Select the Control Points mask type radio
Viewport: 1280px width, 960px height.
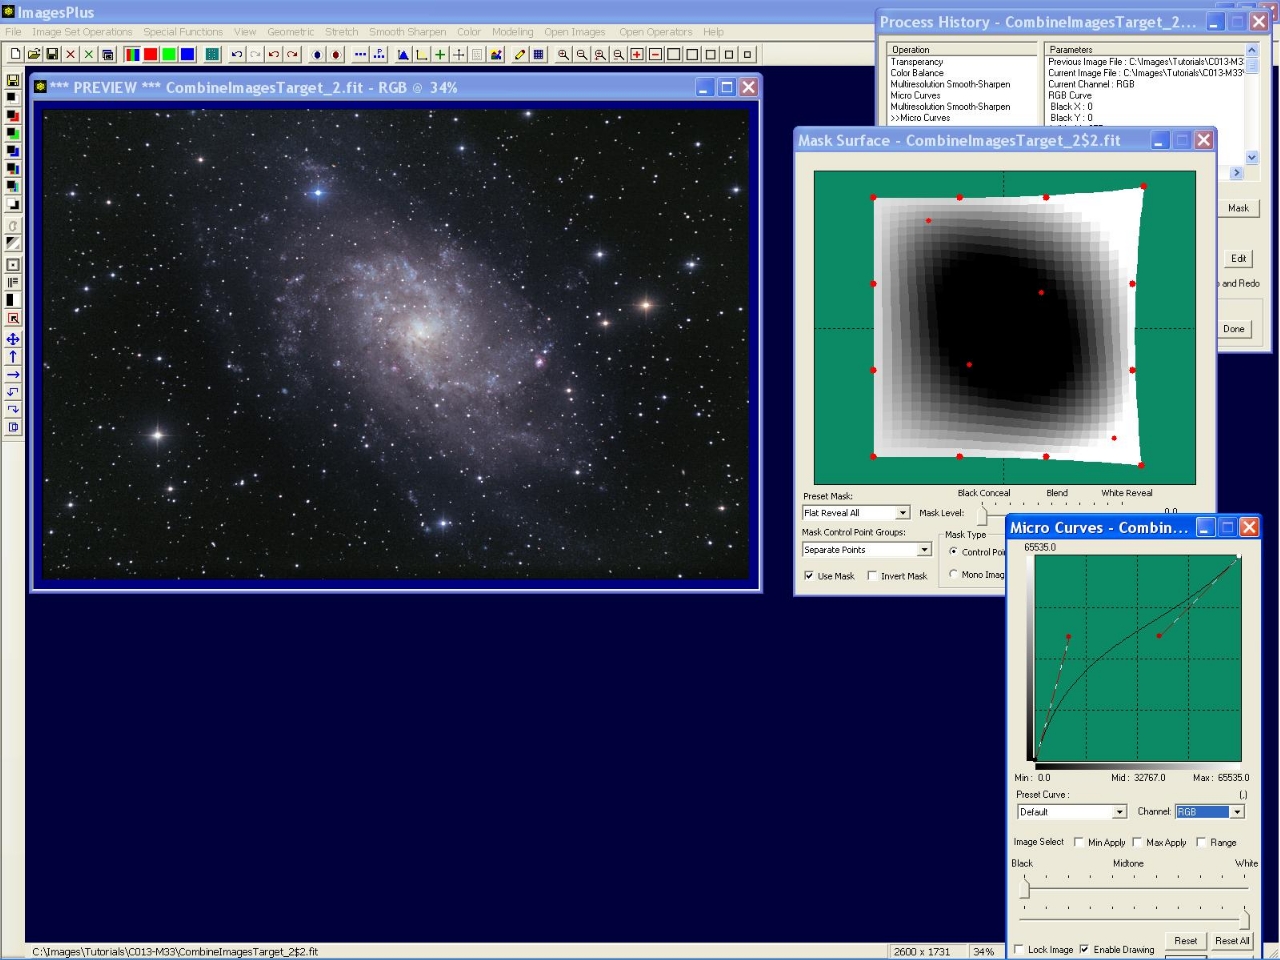(x=954, y=551)
